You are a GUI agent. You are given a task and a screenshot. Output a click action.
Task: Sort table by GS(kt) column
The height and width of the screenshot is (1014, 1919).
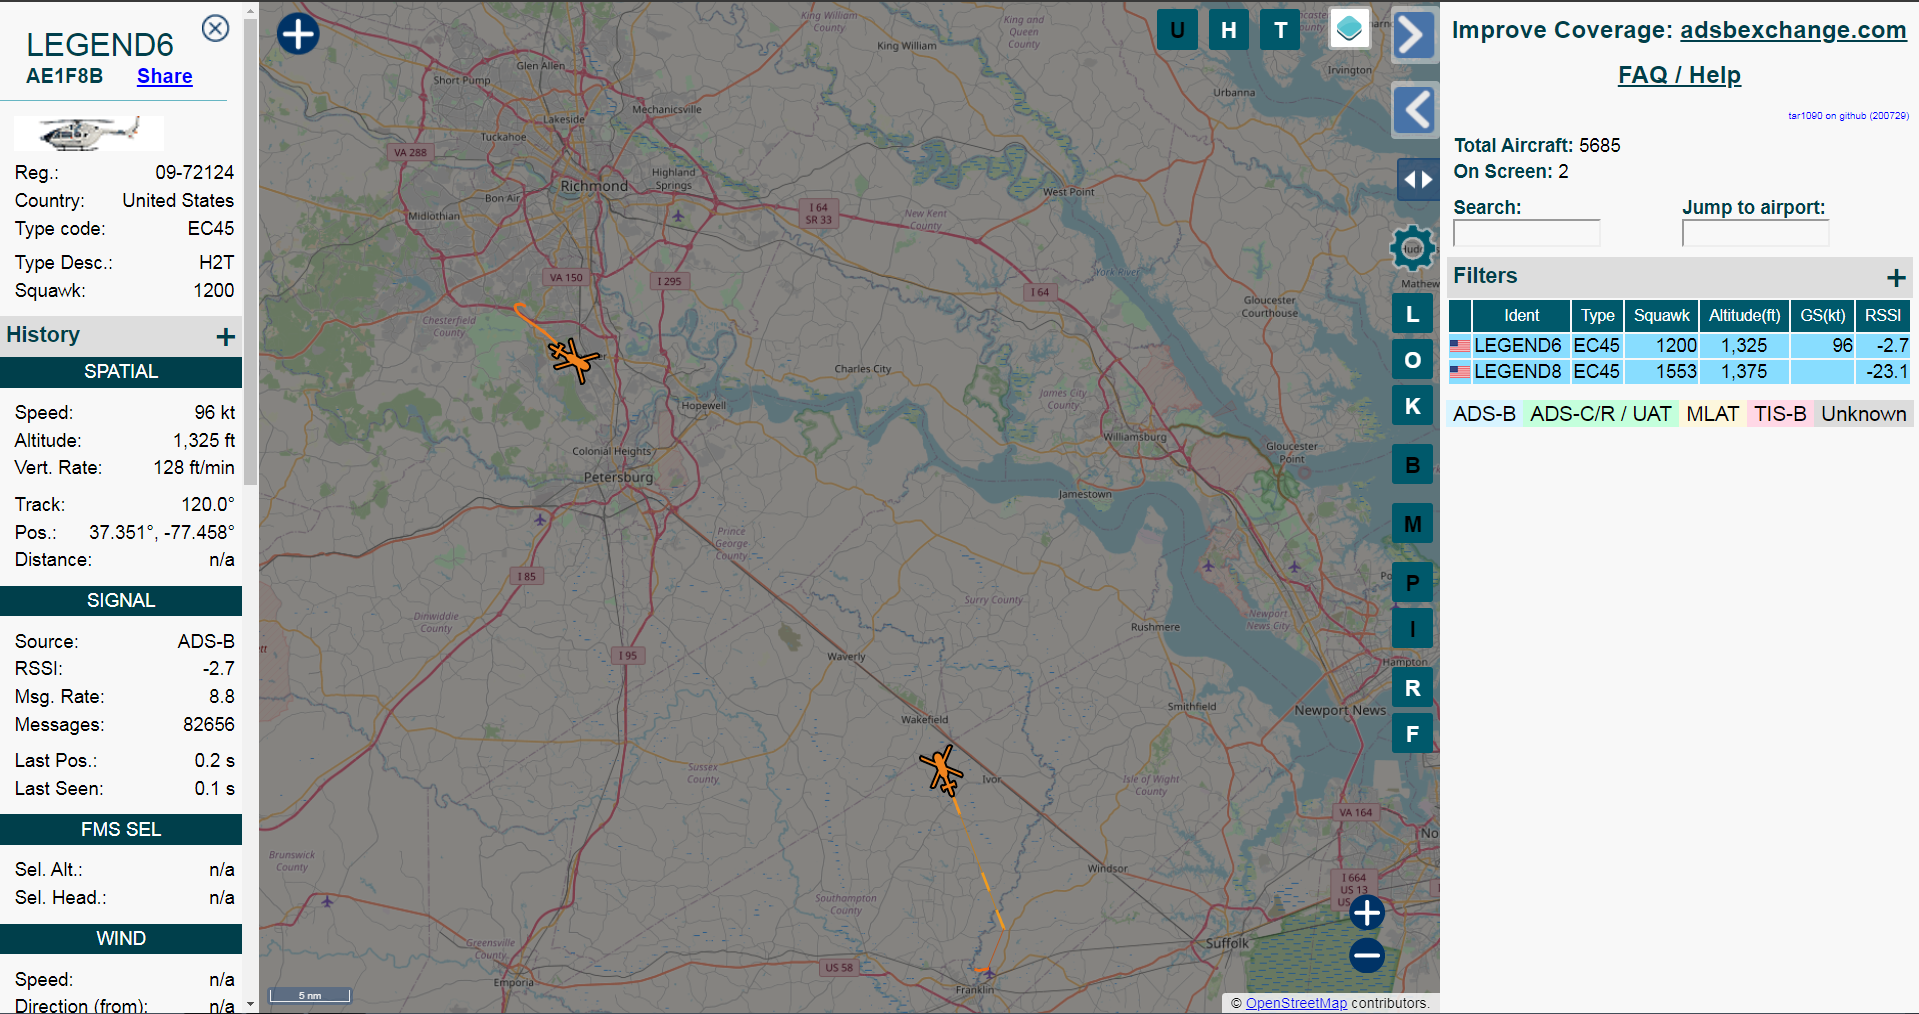click(1822, 315)
